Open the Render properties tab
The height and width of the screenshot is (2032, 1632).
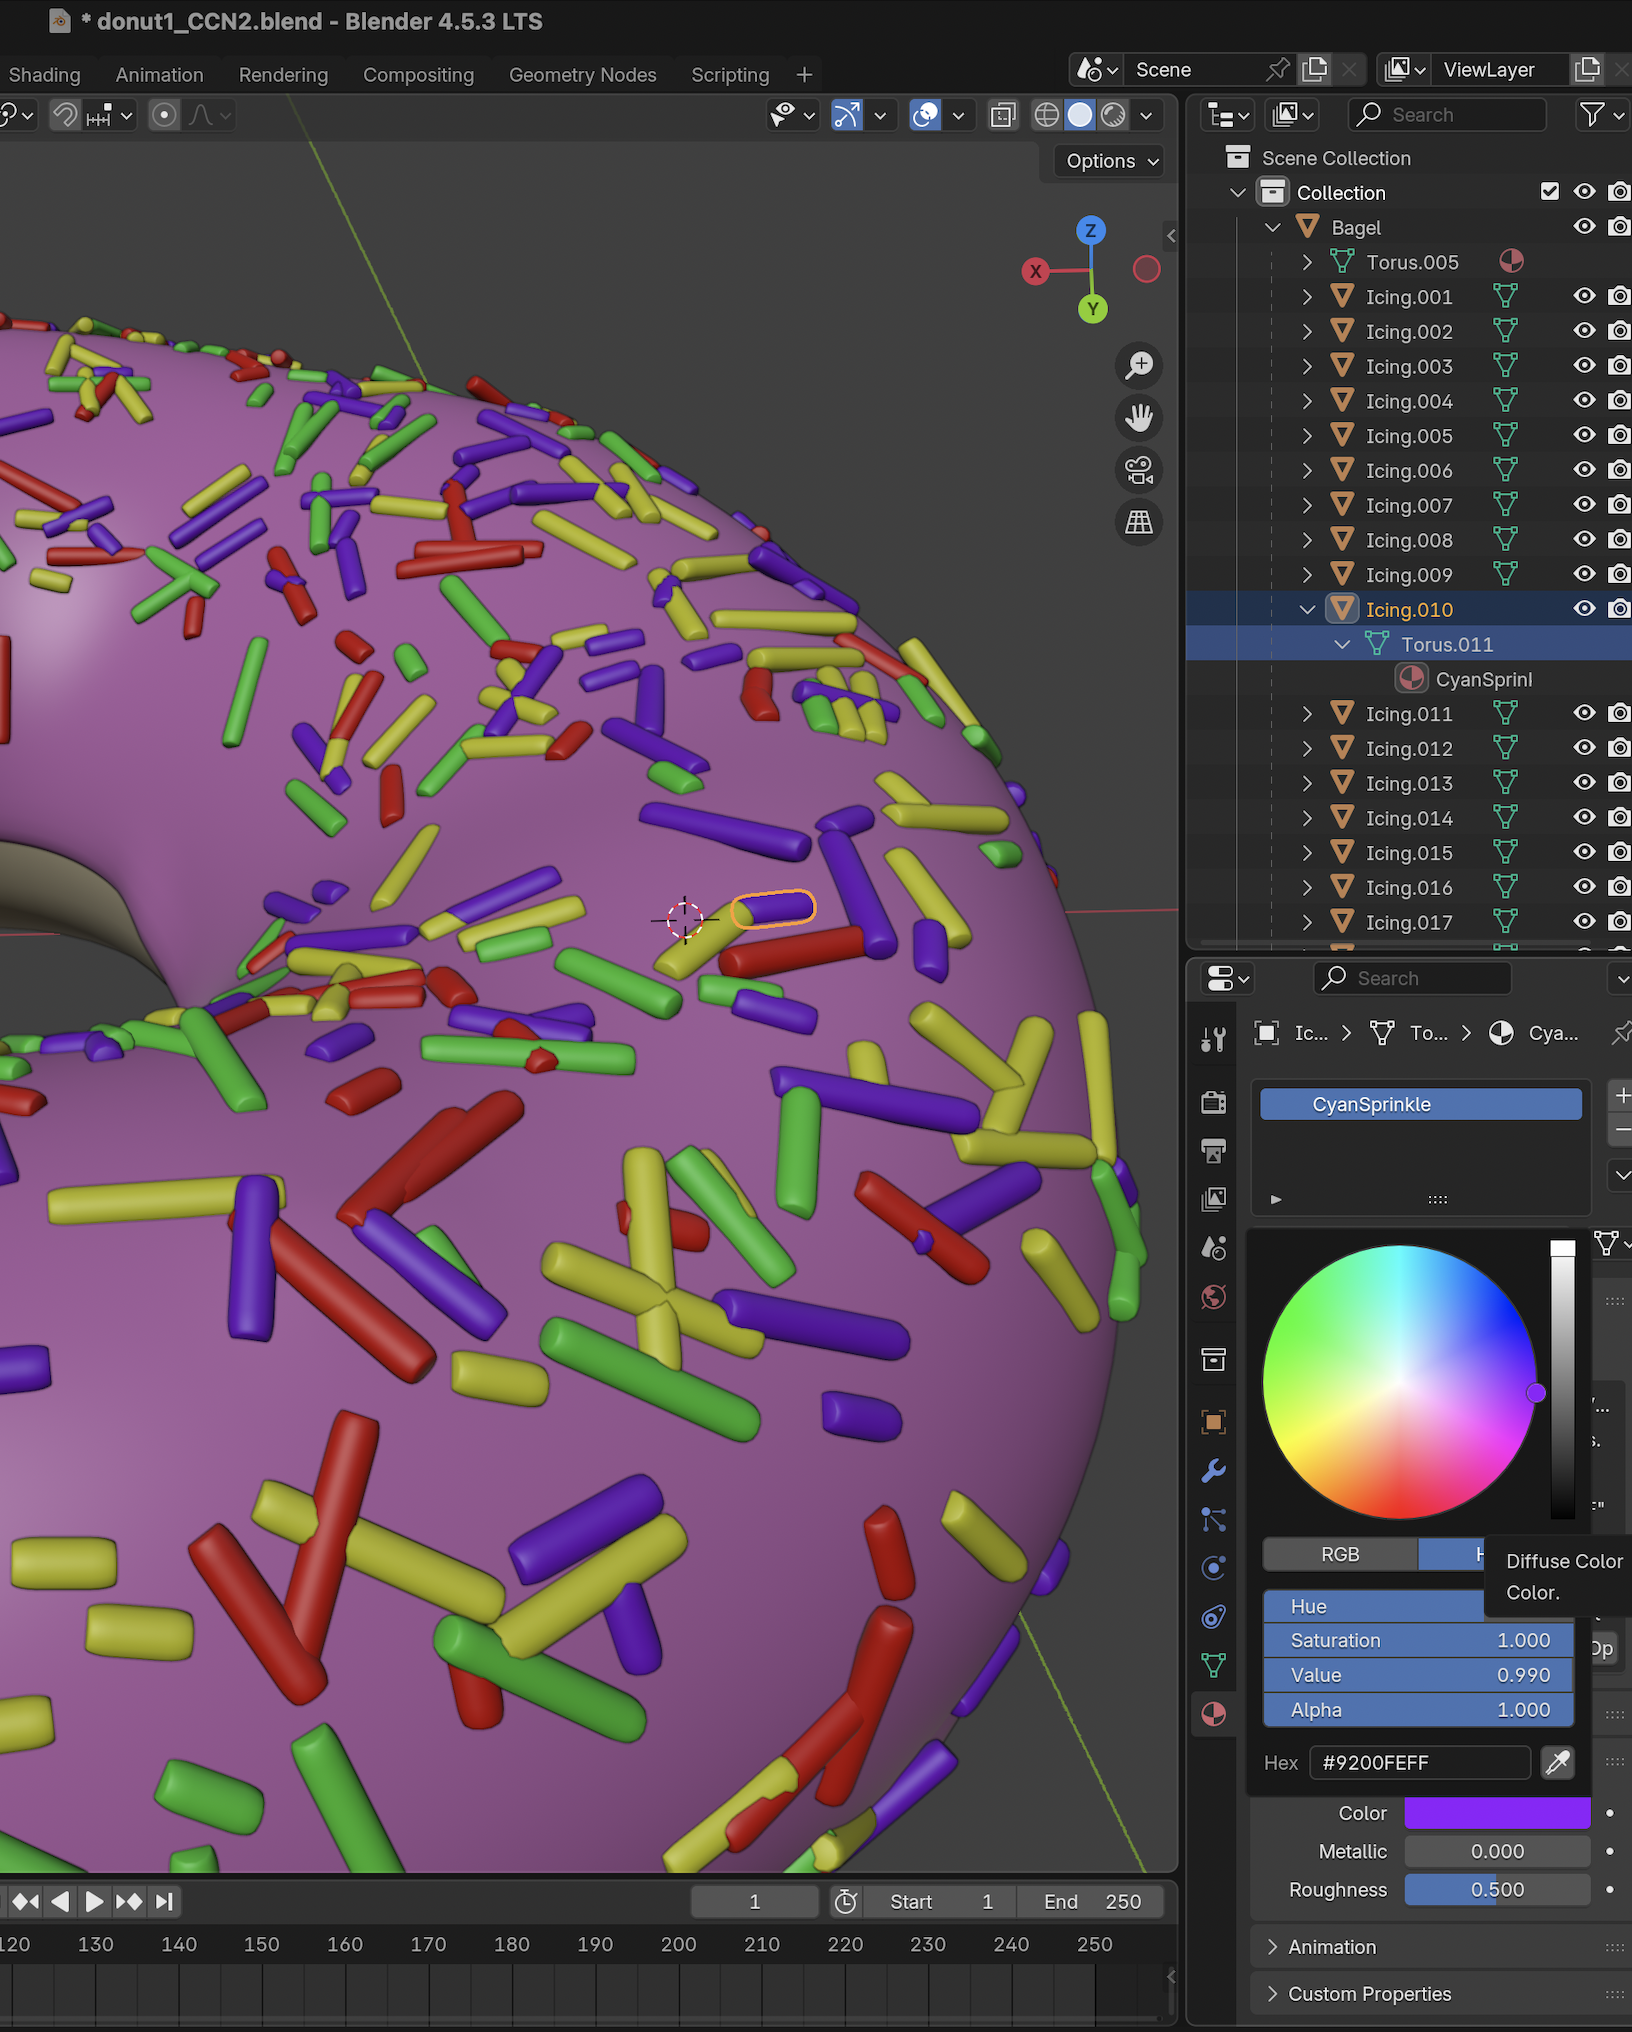pyautogui.click(x=1214, y=1101)
